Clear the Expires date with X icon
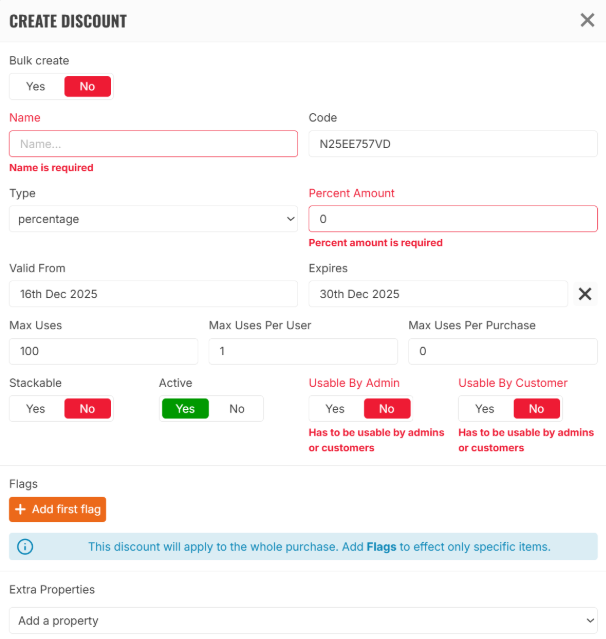The height and width of the screenshot is (639, 606). [x=586, y=294]
